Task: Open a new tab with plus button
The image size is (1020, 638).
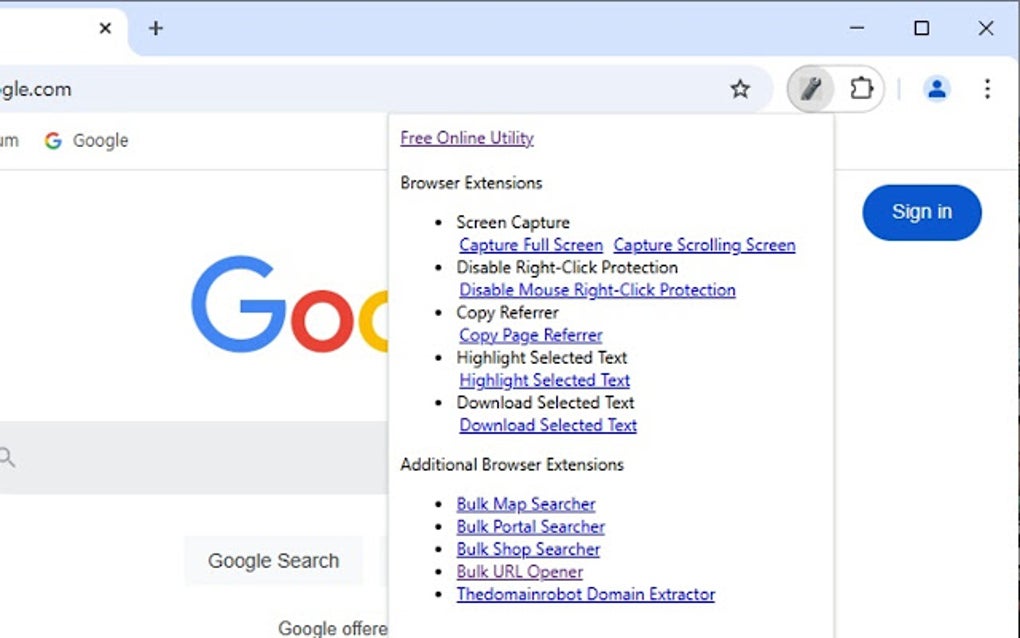Action: coord(155,28)
